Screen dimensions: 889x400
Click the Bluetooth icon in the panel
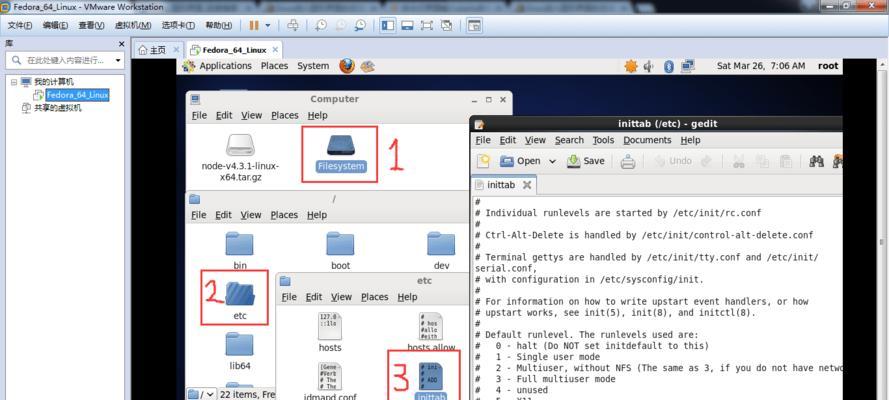point(668,66)
